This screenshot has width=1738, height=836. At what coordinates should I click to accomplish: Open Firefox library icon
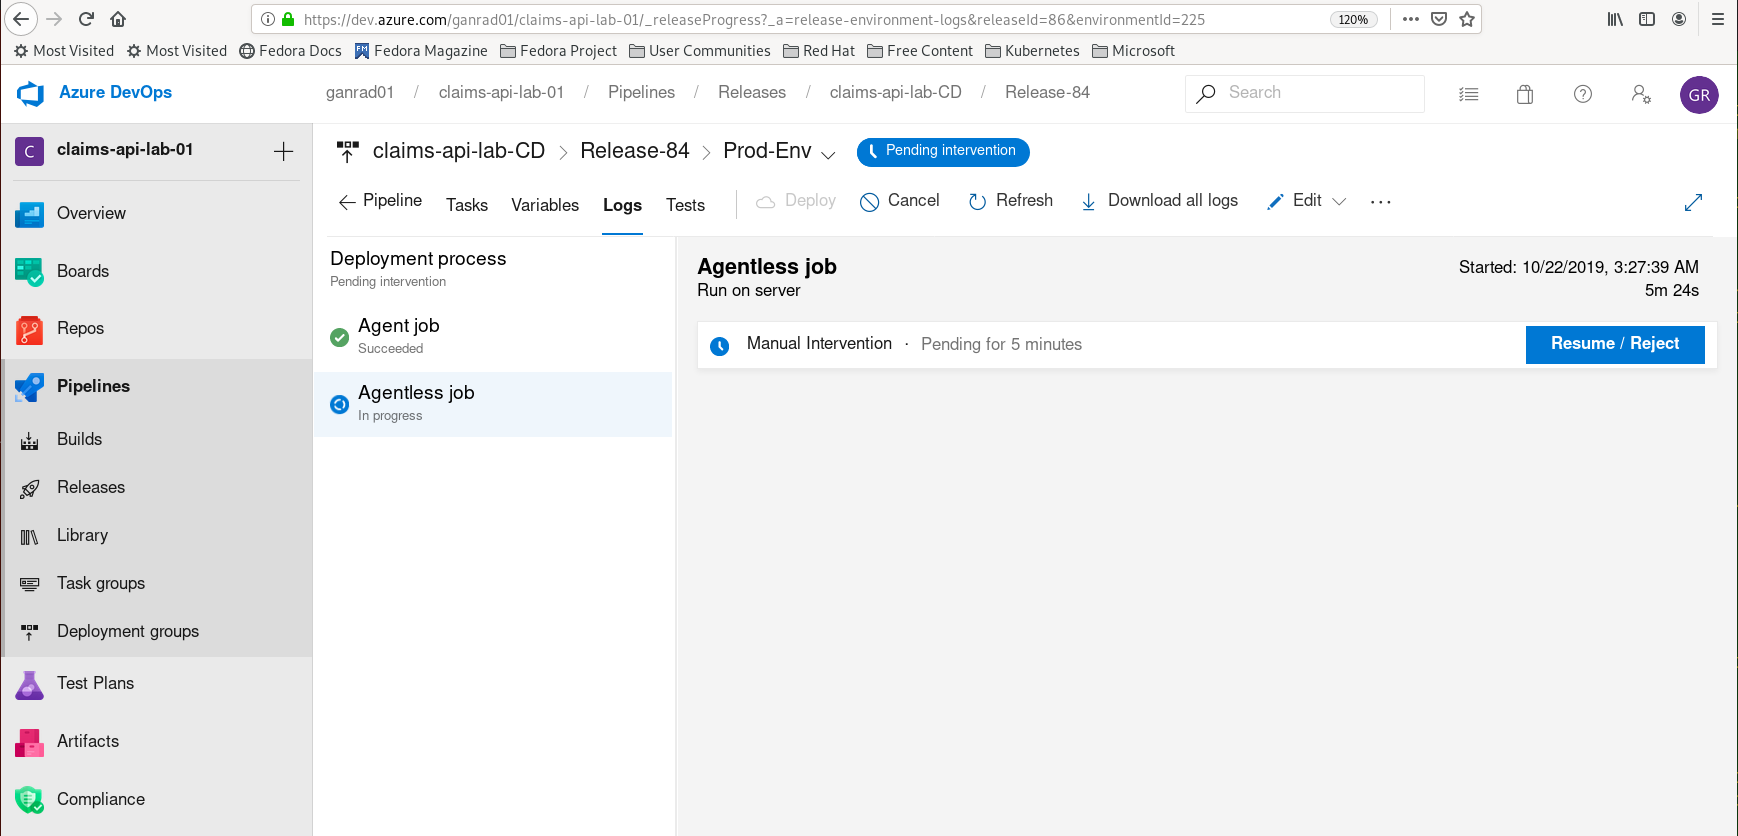coord(1615,19)
